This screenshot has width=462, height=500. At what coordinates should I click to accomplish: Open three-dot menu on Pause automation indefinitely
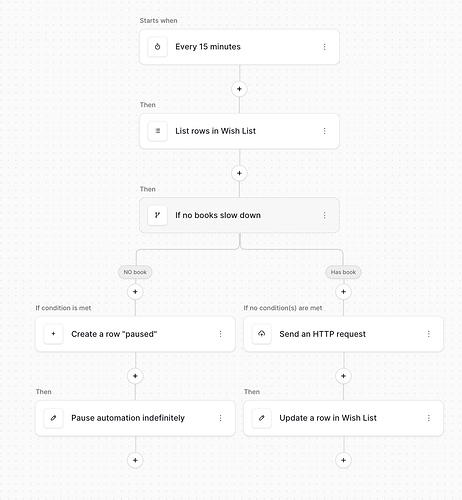coord(220,418)
